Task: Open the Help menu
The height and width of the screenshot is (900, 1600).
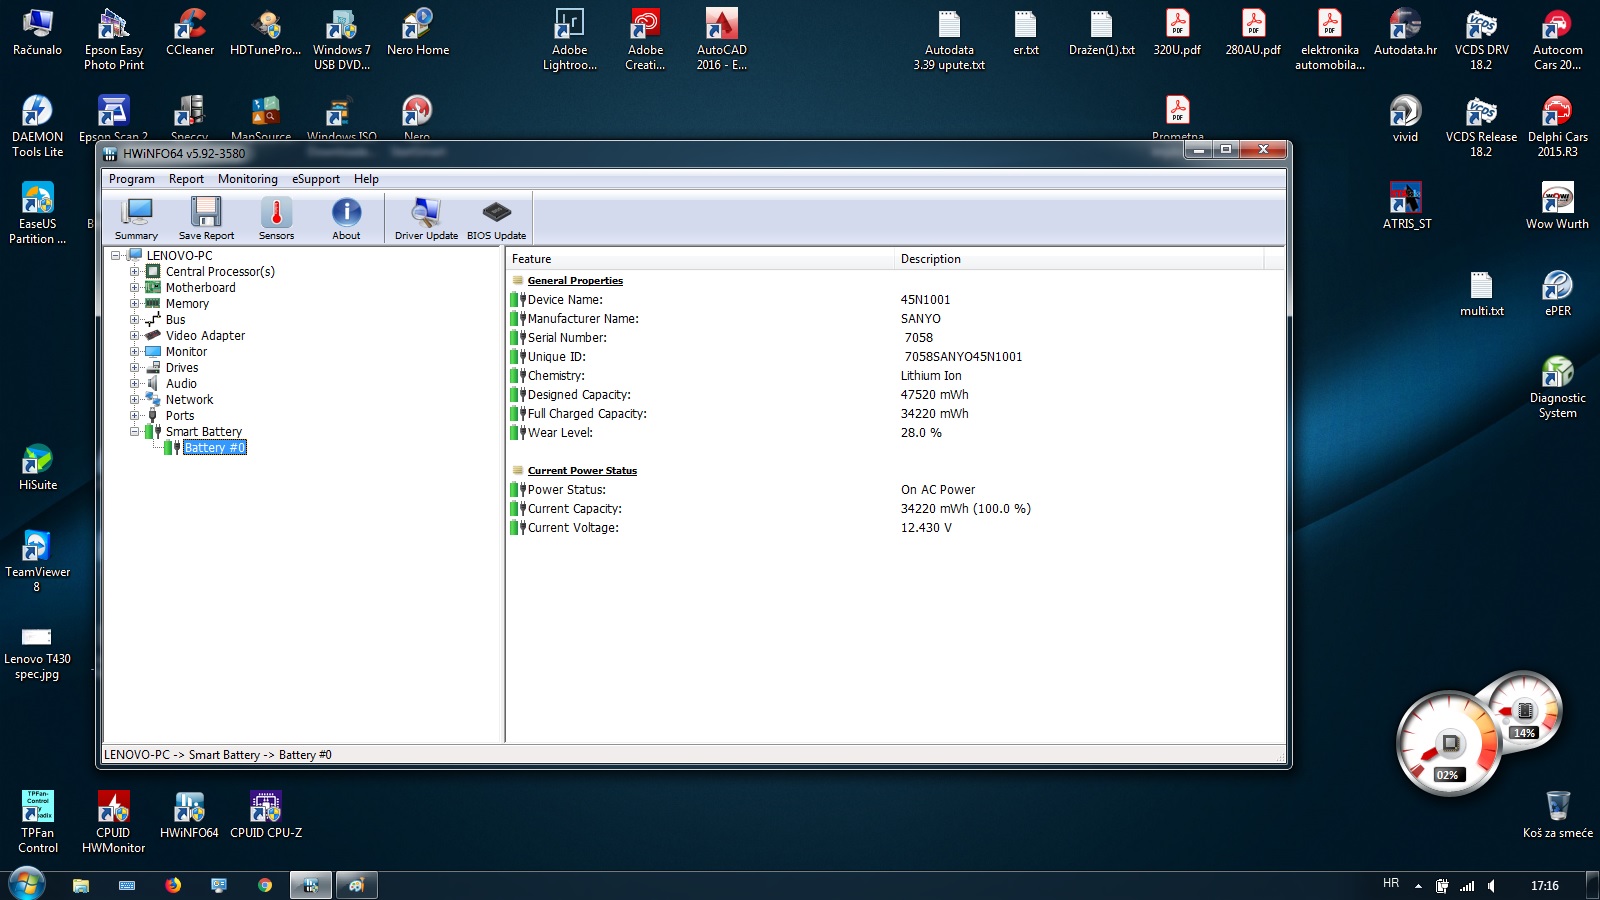Action: 366,179
